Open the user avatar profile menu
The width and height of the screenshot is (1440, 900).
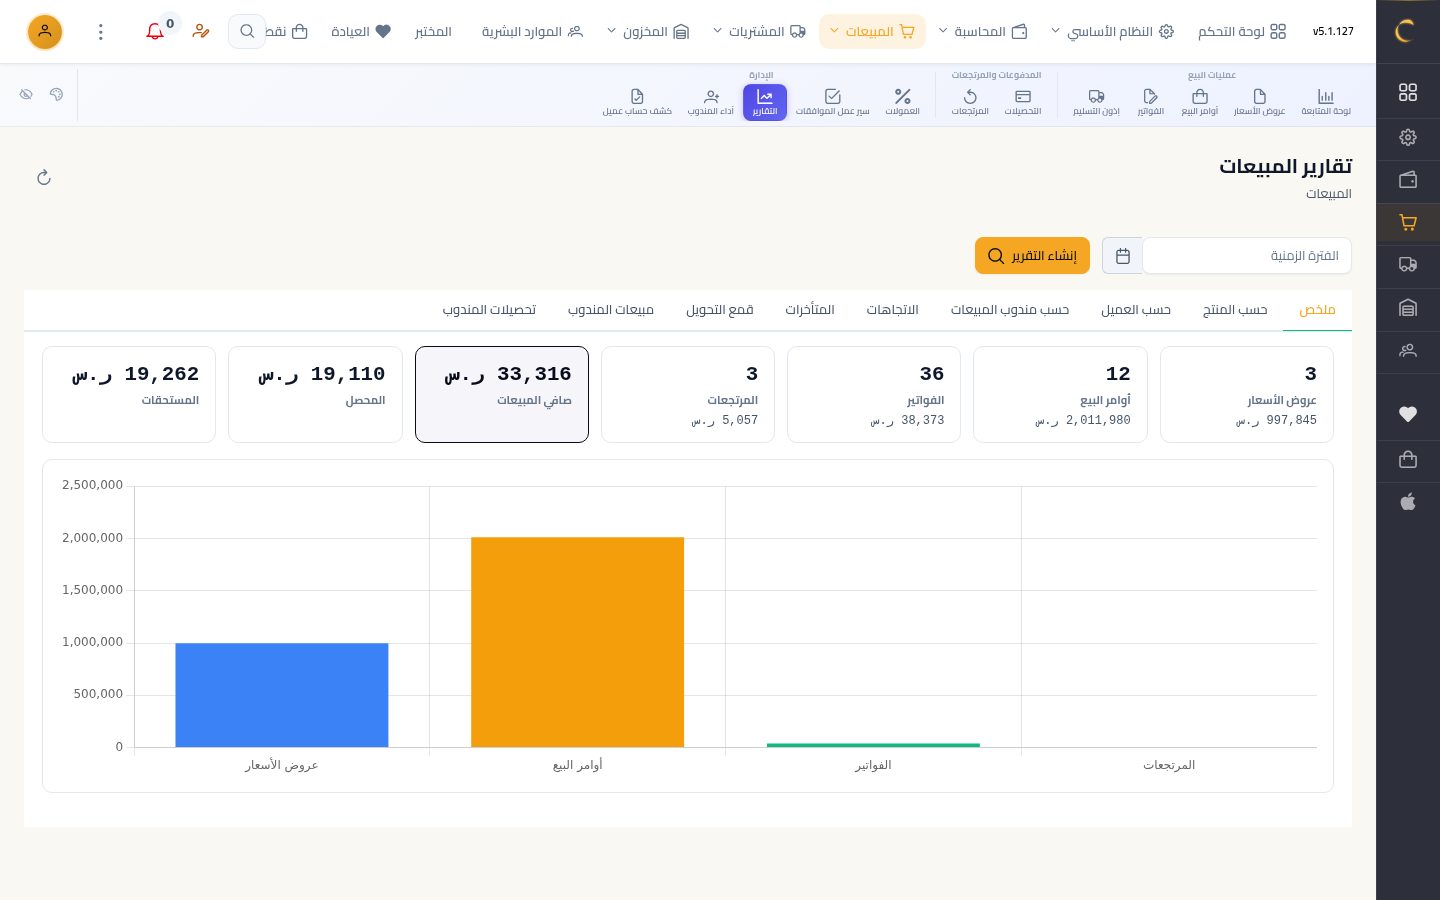[45, 32]
